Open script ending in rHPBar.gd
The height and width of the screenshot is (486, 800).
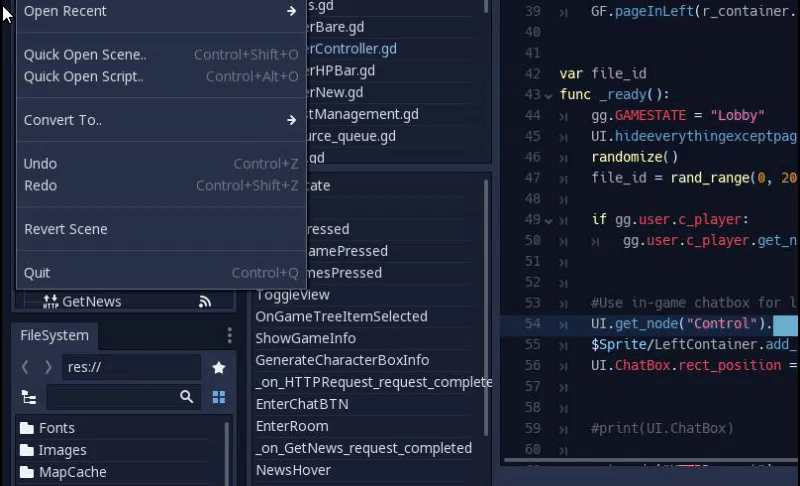pos(341,71)
